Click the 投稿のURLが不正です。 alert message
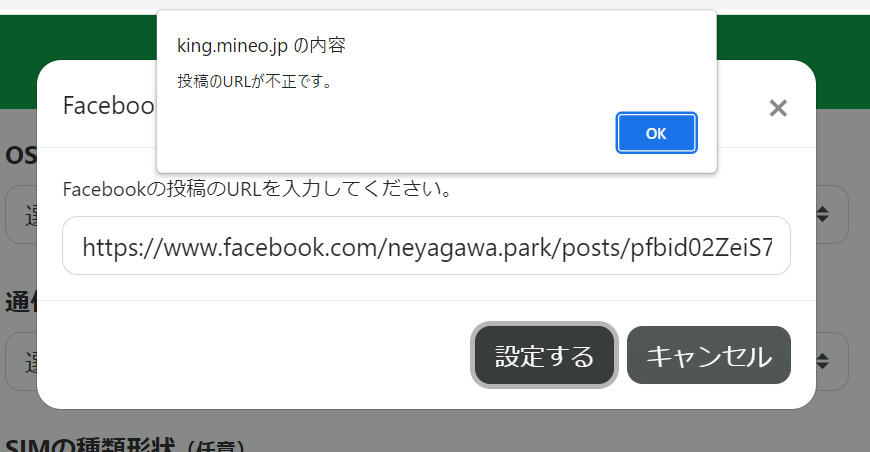Screen dimensions: 870x452 (255, 82)
